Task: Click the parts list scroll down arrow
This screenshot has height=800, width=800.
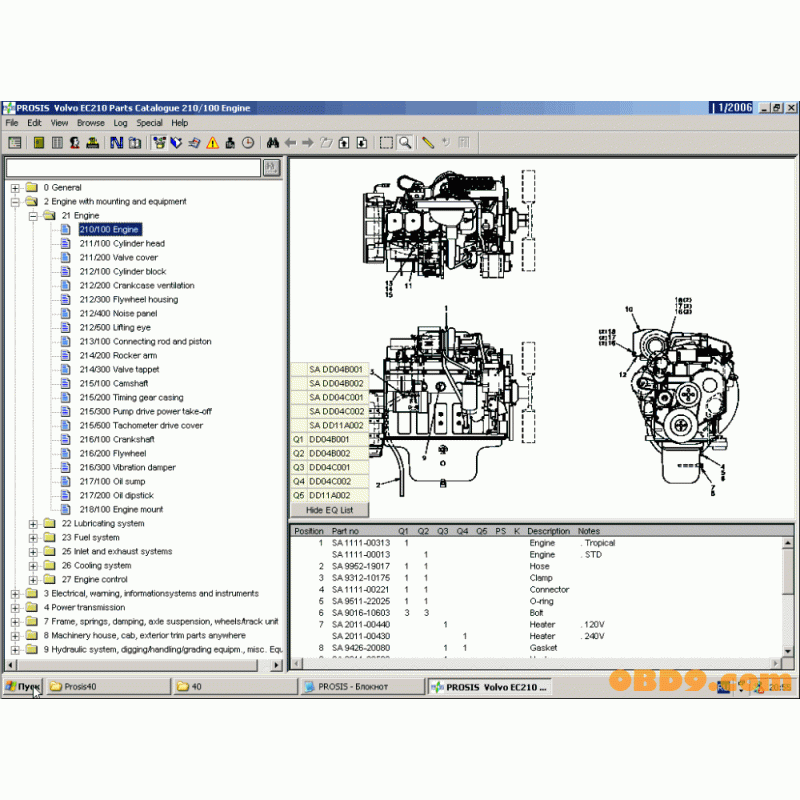Action: tap(788, 652)
